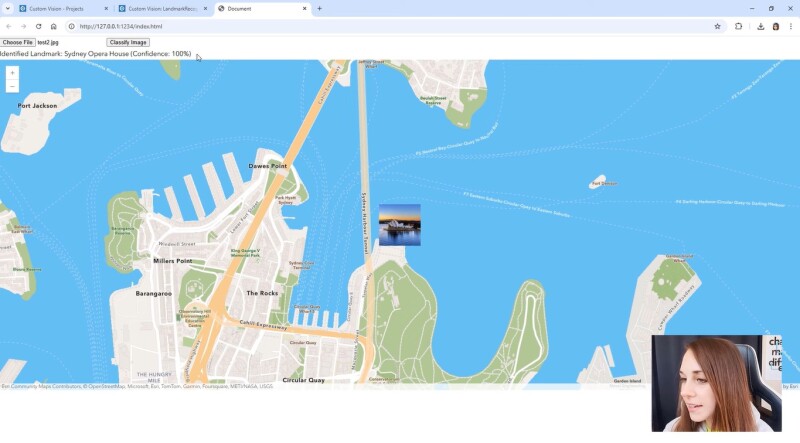Click the Choose File button
Image resolution: width=800 pixels, height=443 pixels.
pos(18,42)
